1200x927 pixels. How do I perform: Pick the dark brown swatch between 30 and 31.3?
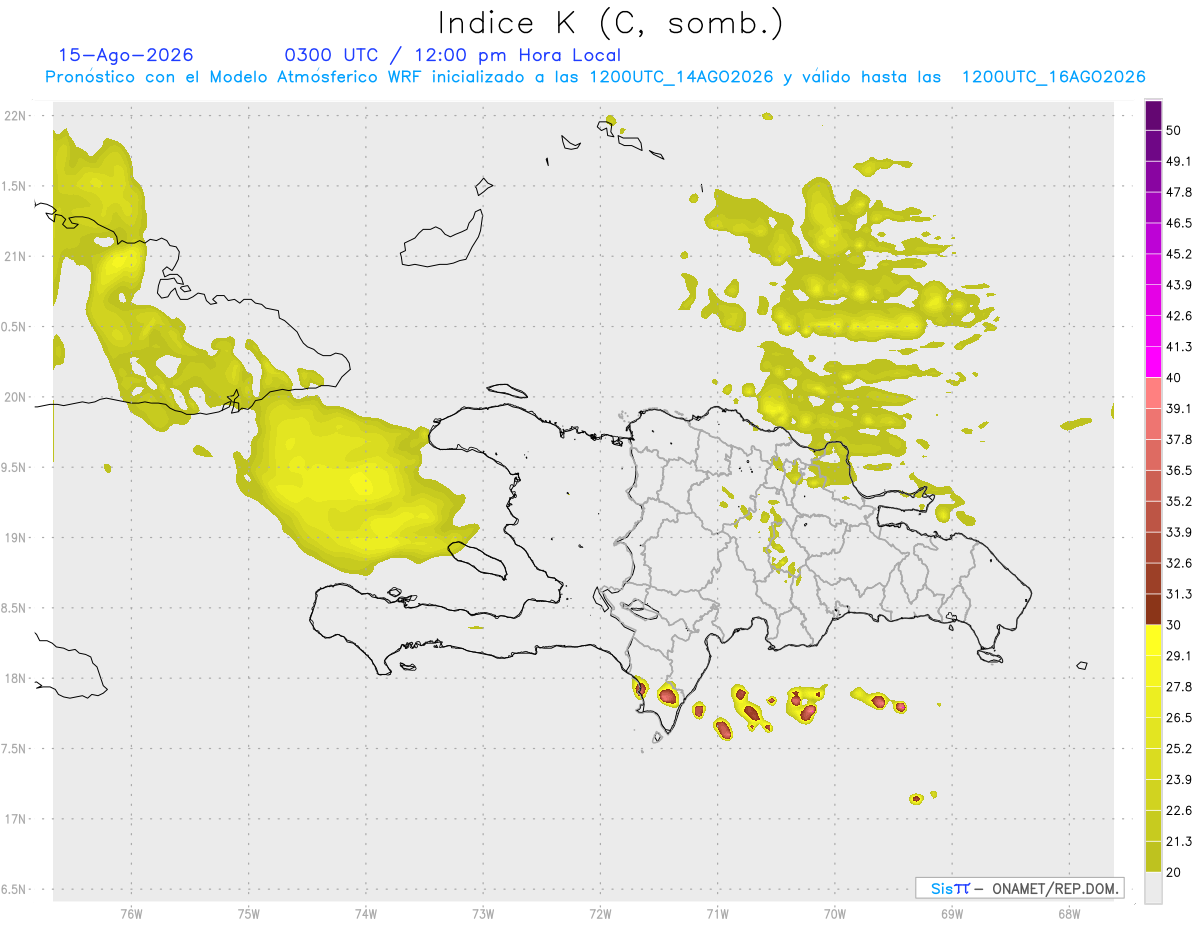tap(1153, 610)
